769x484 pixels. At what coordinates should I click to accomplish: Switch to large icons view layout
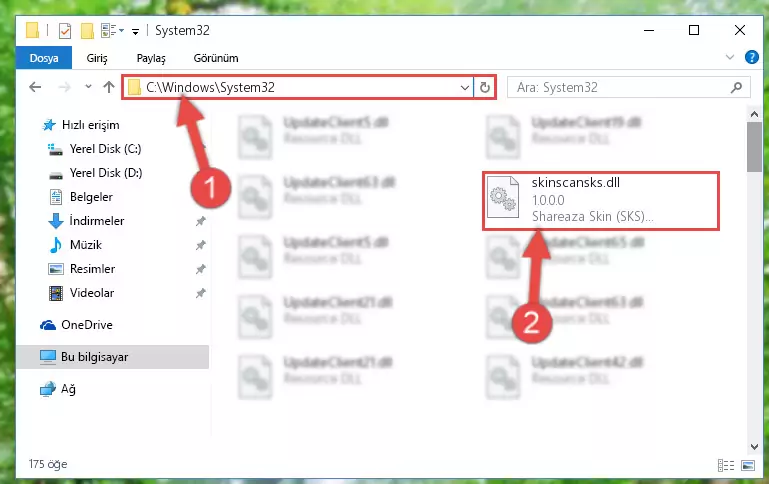(748, 465)
